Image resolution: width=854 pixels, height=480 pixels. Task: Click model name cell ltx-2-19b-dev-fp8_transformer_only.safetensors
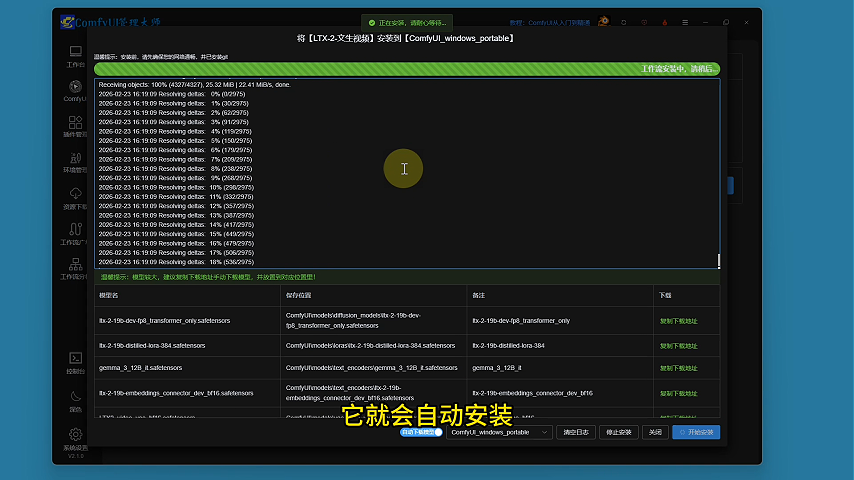(x=164, y=320)
